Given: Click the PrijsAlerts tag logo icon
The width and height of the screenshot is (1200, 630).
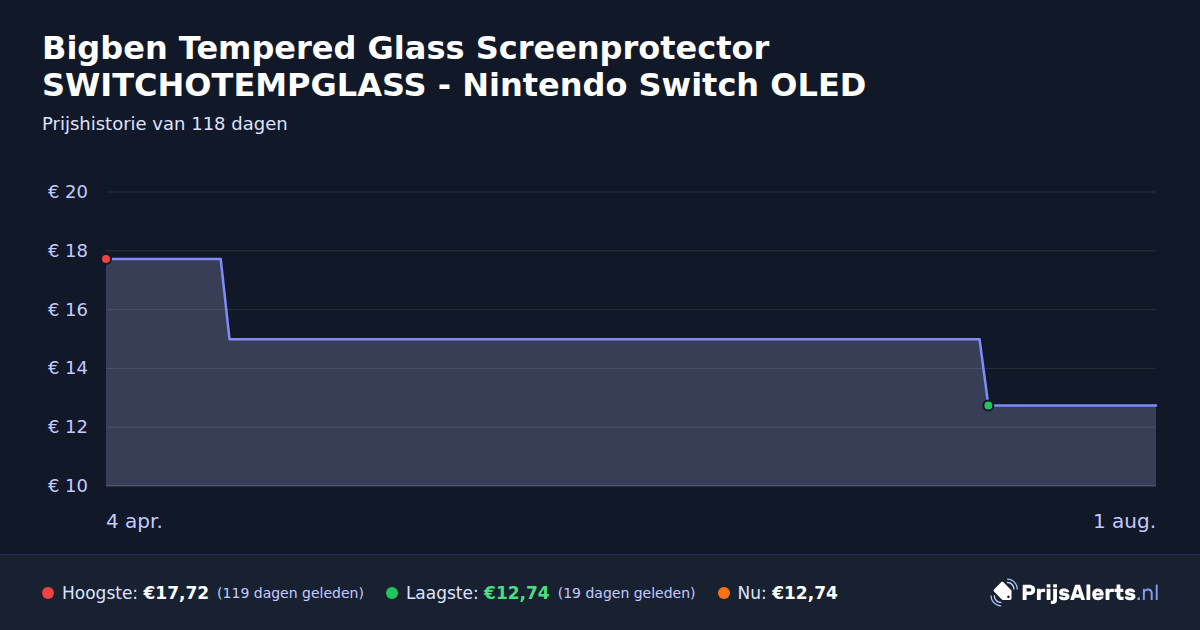Looking at the screenshot, I should (1002, 593).
